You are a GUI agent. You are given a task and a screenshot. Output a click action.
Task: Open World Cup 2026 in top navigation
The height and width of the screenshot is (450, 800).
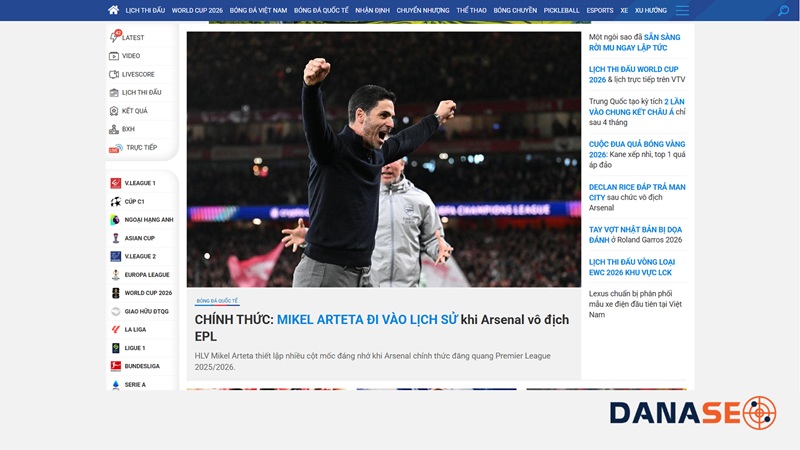point(197,10)
